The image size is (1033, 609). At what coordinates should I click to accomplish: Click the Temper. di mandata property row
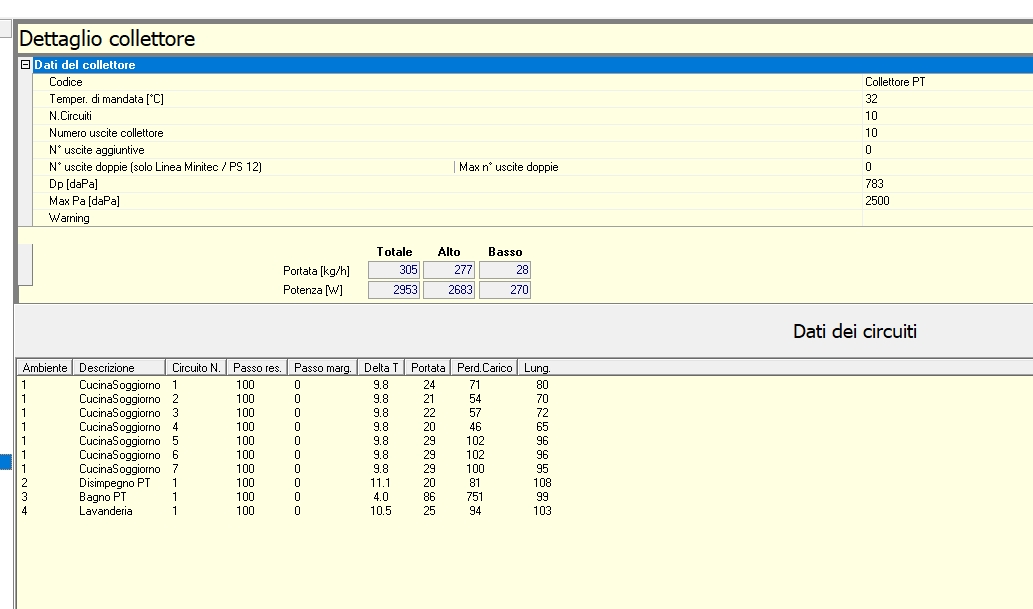(106, 99)
